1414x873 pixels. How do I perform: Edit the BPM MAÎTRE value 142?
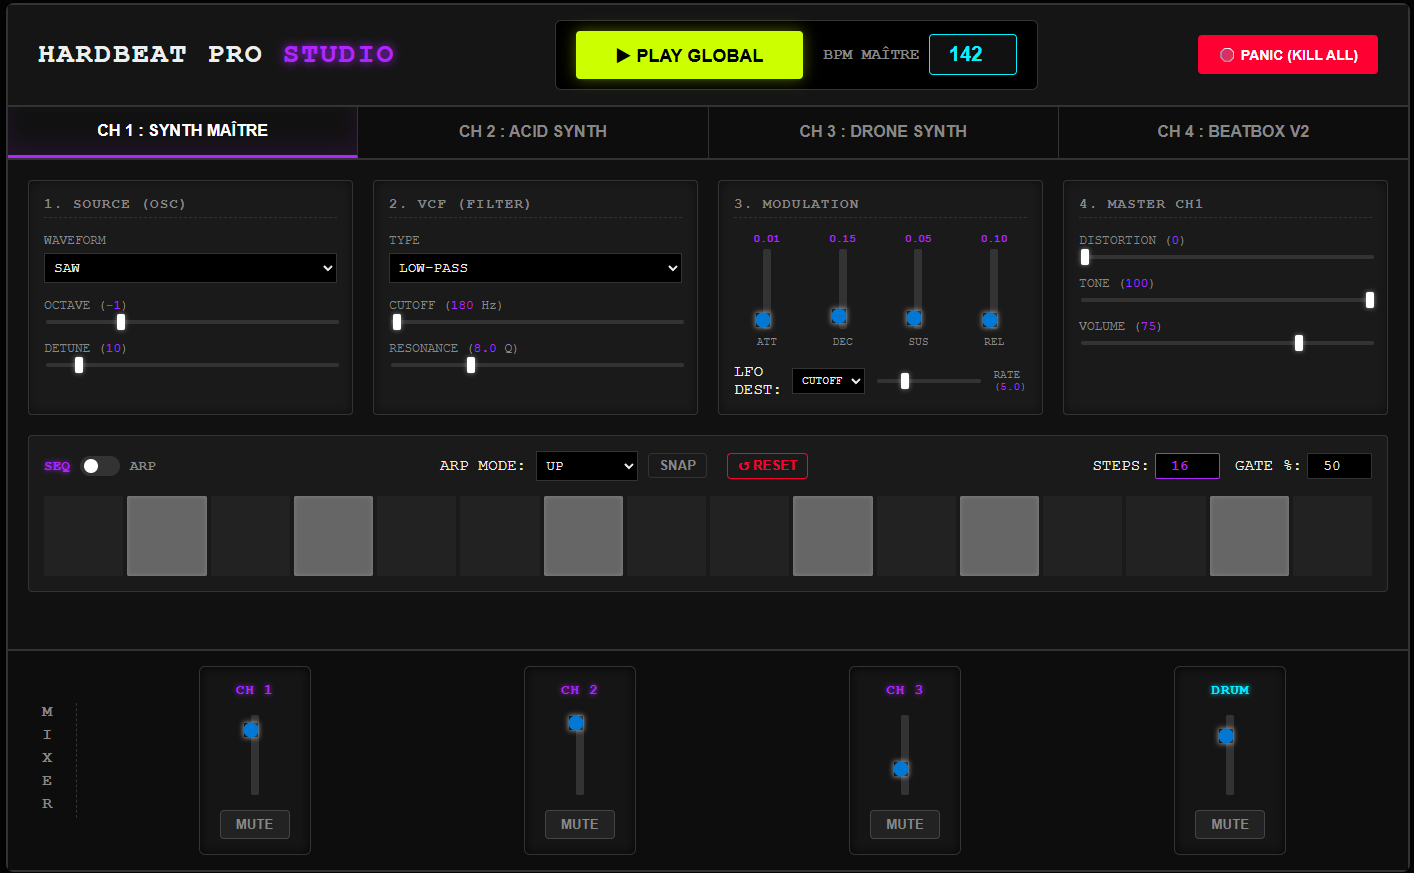pos(972,54)
